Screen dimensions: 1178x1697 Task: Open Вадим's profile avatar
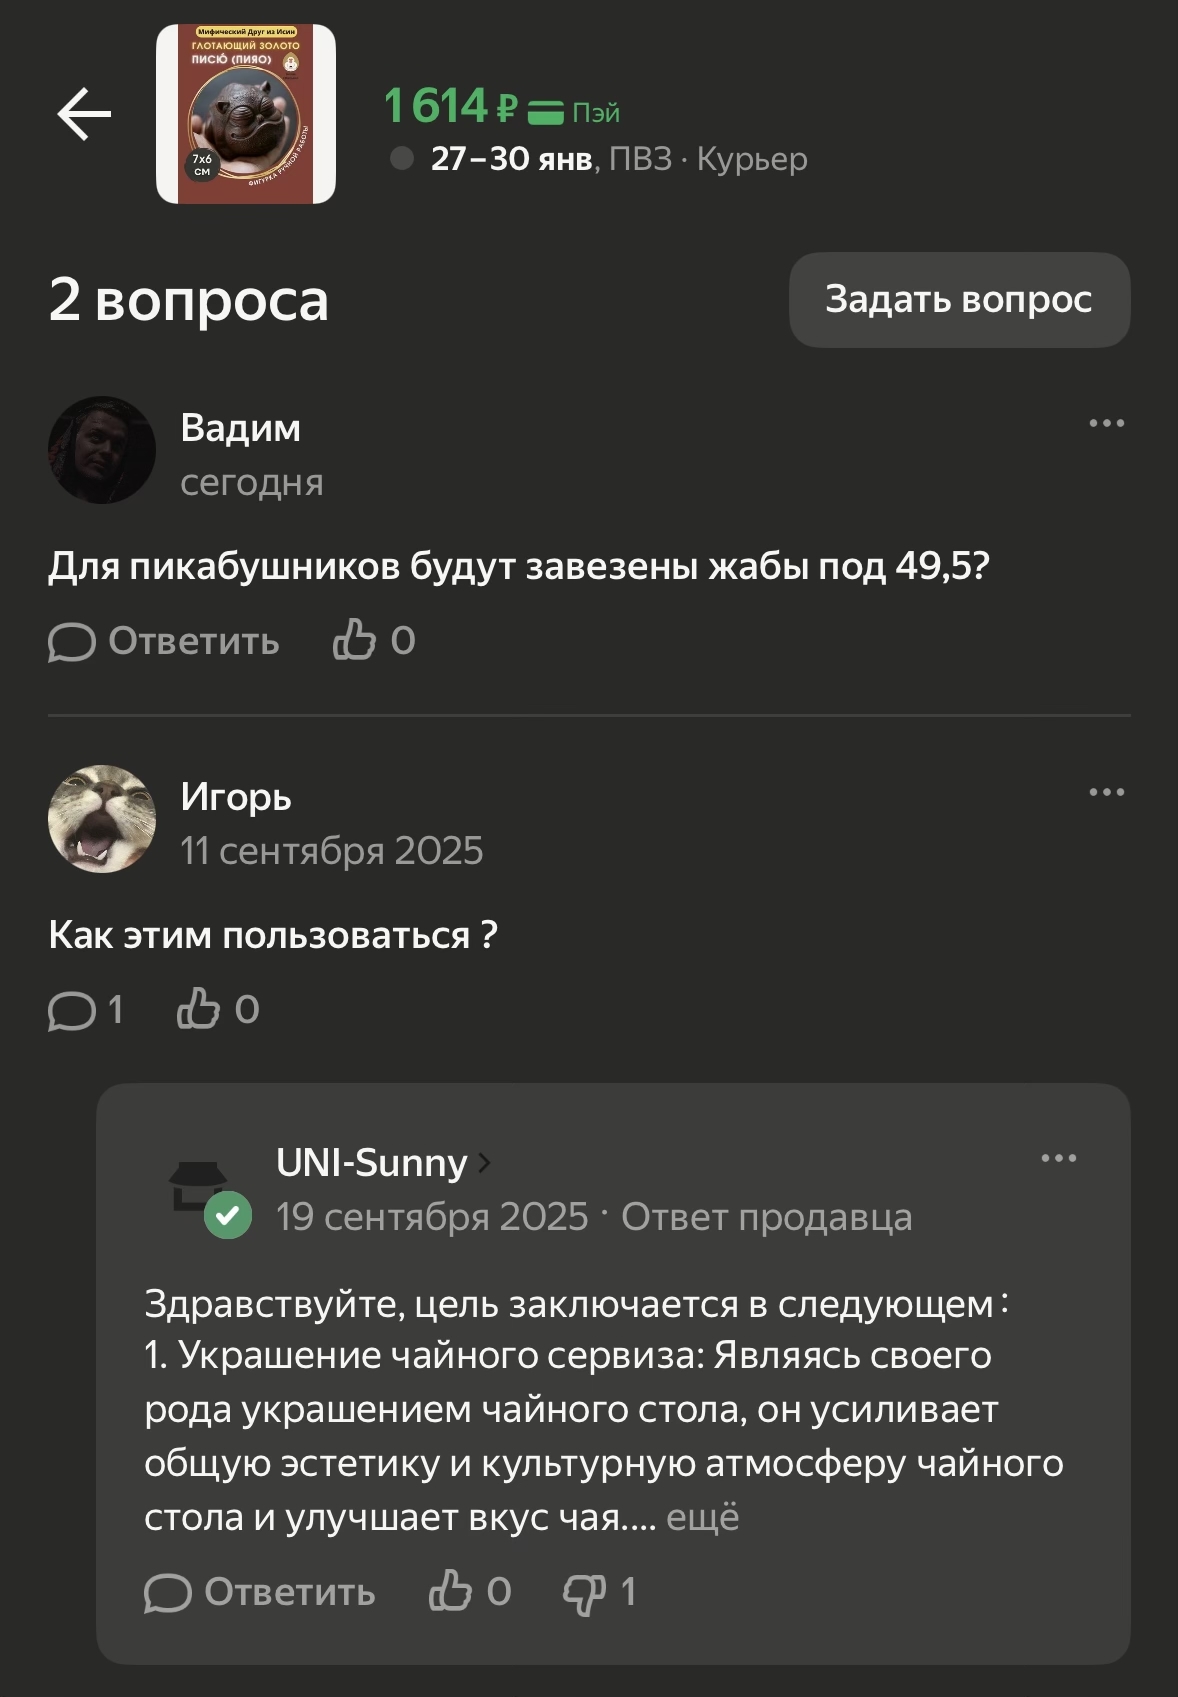click(102, 450)
